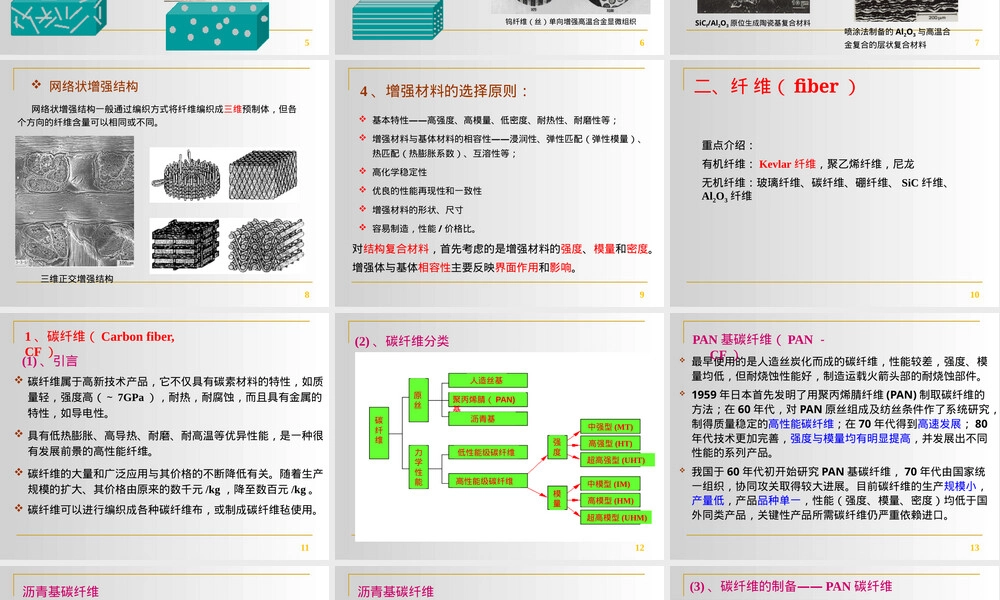This screenshot has height=600, width=1000.
Task: Click the sentence starting 增强体与基体相容性
Action: tap(465, 267)
